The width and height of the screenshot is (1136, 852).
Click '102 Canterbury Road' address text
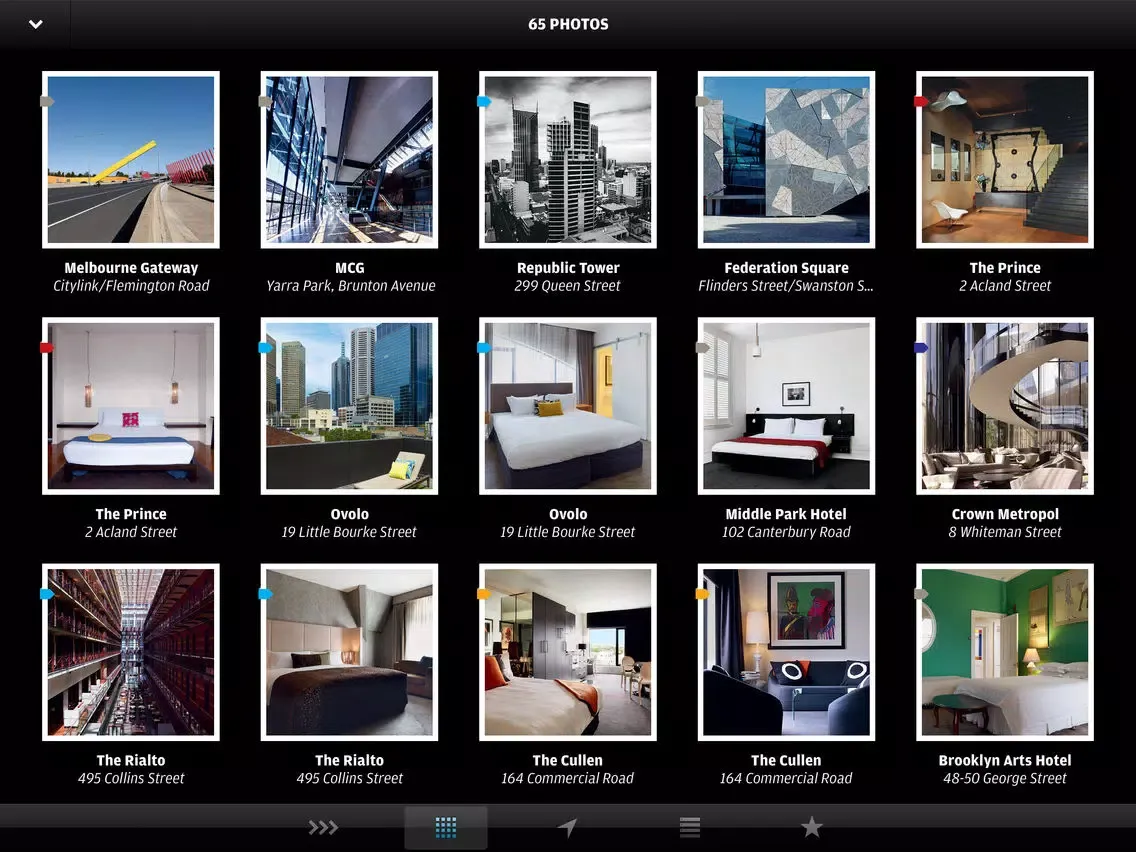(786, 532)
